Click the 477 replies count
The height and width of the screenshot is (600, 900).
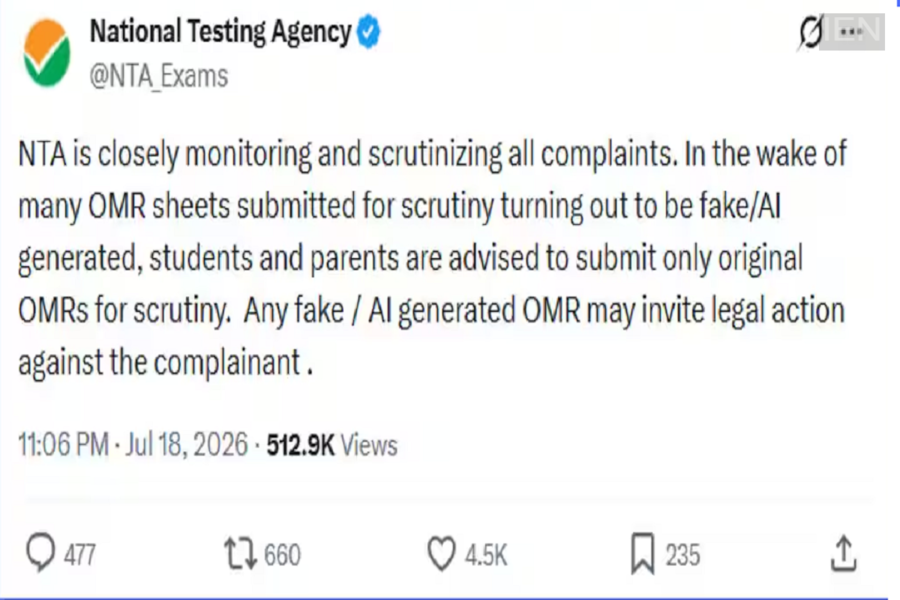[x=80, y=555]
